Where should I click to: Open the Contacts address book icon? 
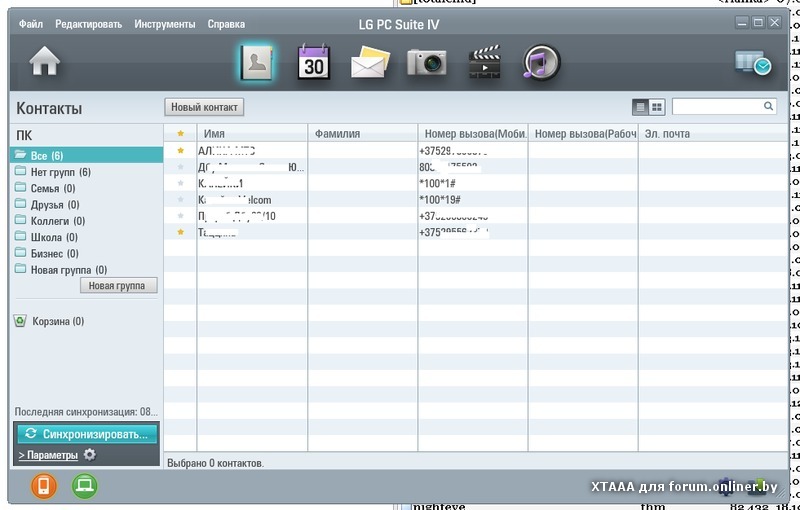click(257, 63)
